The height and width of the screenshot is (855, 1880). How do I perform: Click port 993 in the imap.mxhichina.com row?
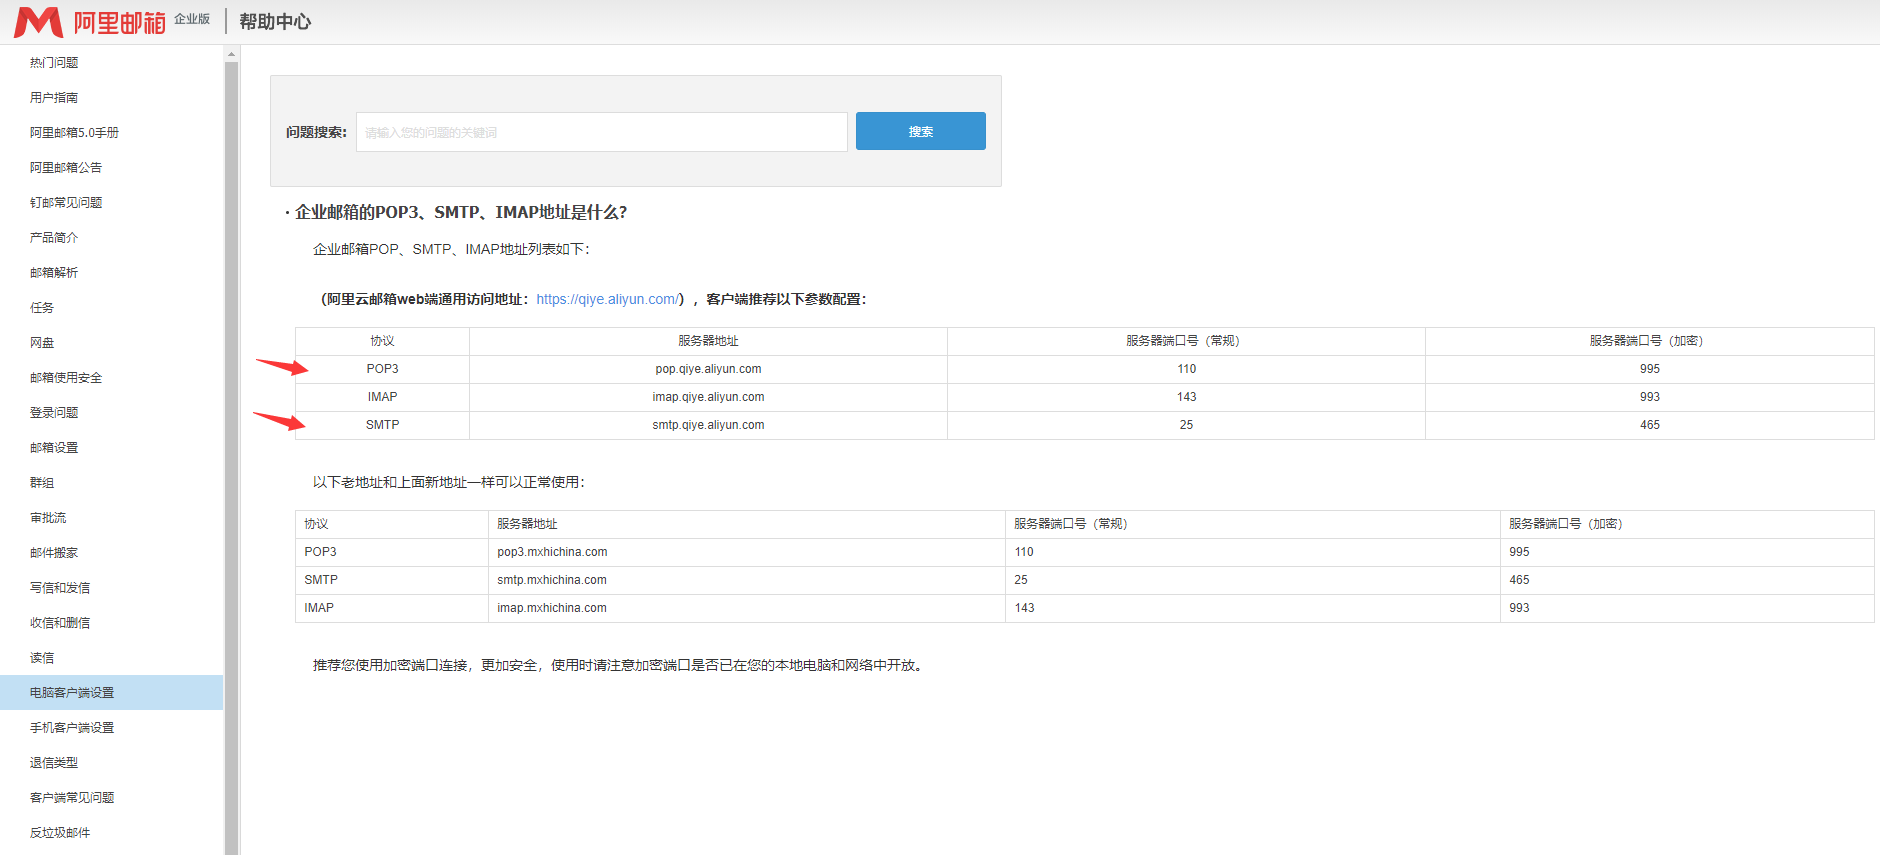point(1687,608)
